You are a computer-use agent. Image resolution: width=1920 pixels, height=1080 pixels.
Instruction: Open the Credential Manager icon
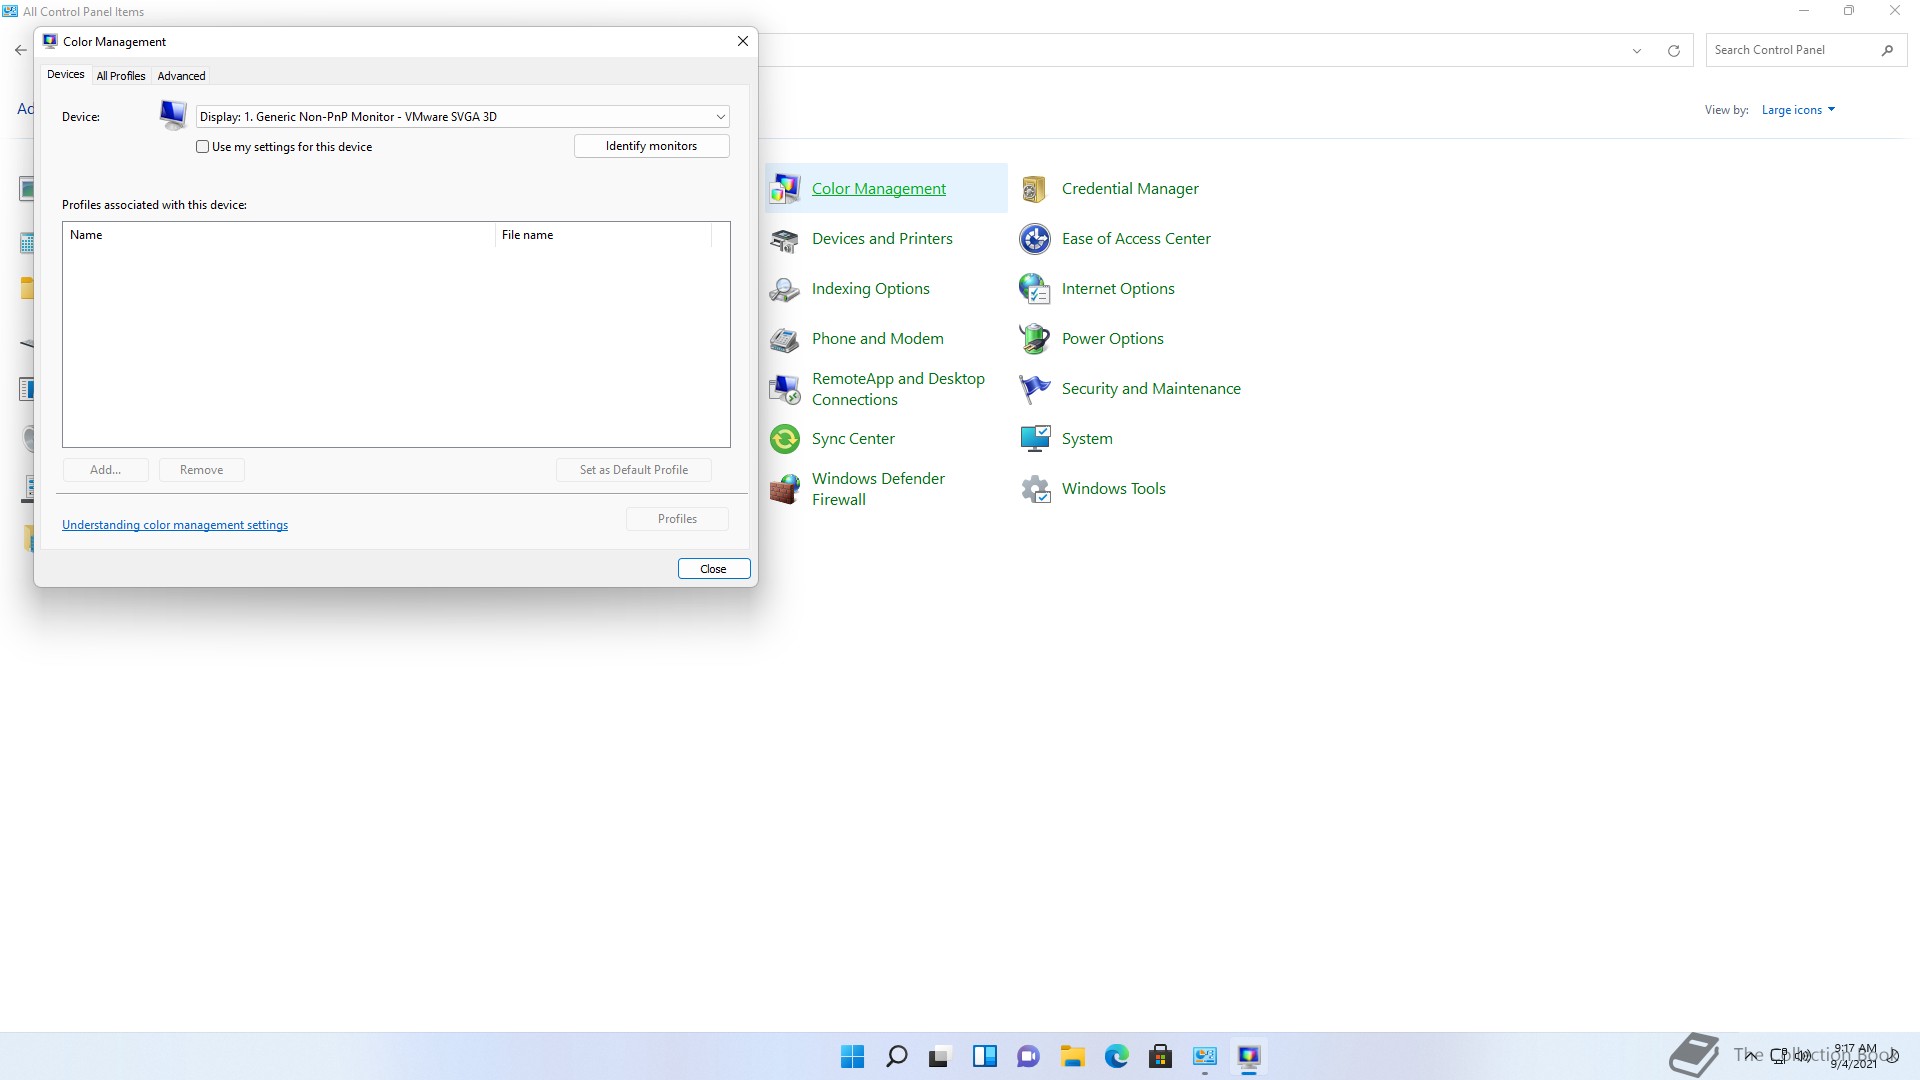pyautogui.click(x=1035, y=188)
